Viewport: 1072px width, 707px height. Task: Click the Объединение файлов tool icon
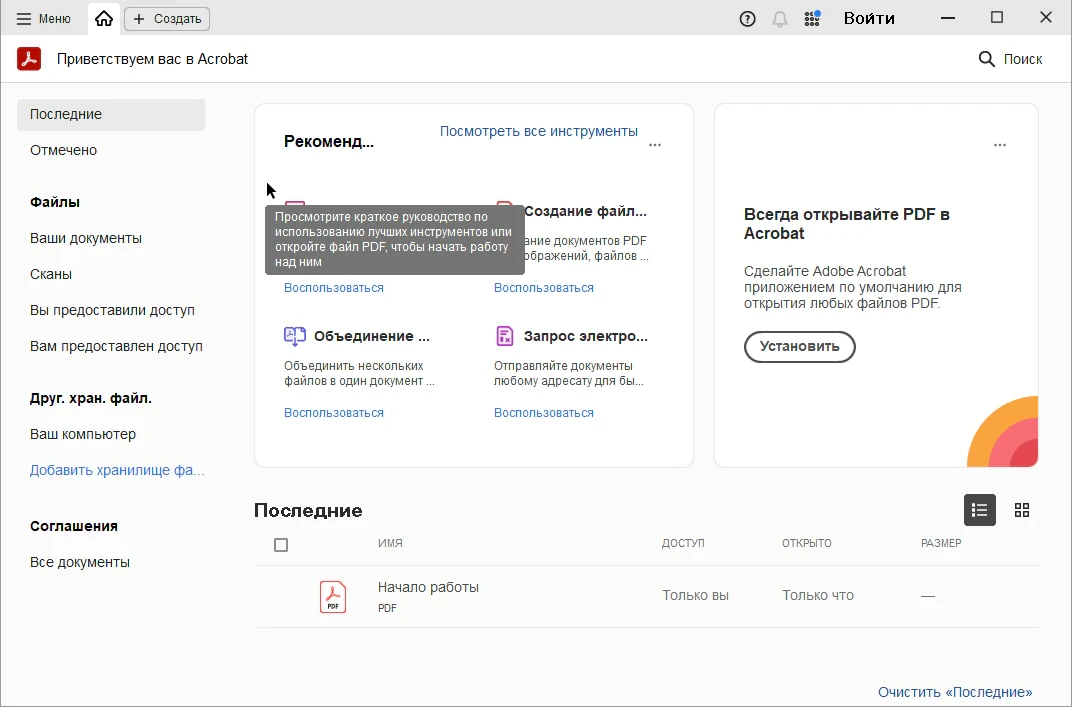(x=295, y=336)
